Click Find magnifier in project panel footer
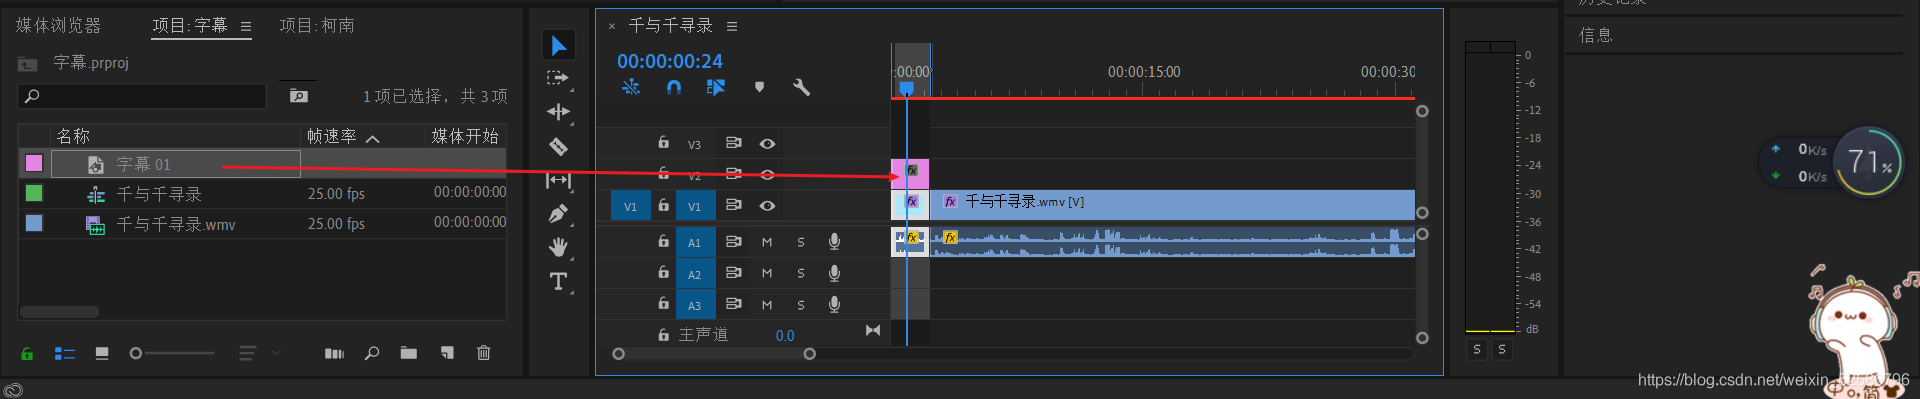Image resolution: width=1920 pixels, height=399 pixels. click(372, 353)
